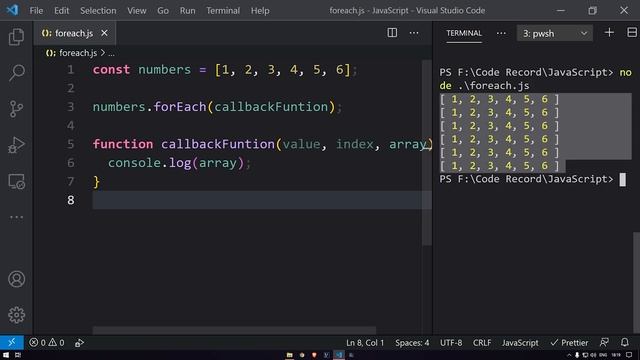Open the Go menu
Image resolution: width=640 pixels, height=360 pixels.
[163, 11]
